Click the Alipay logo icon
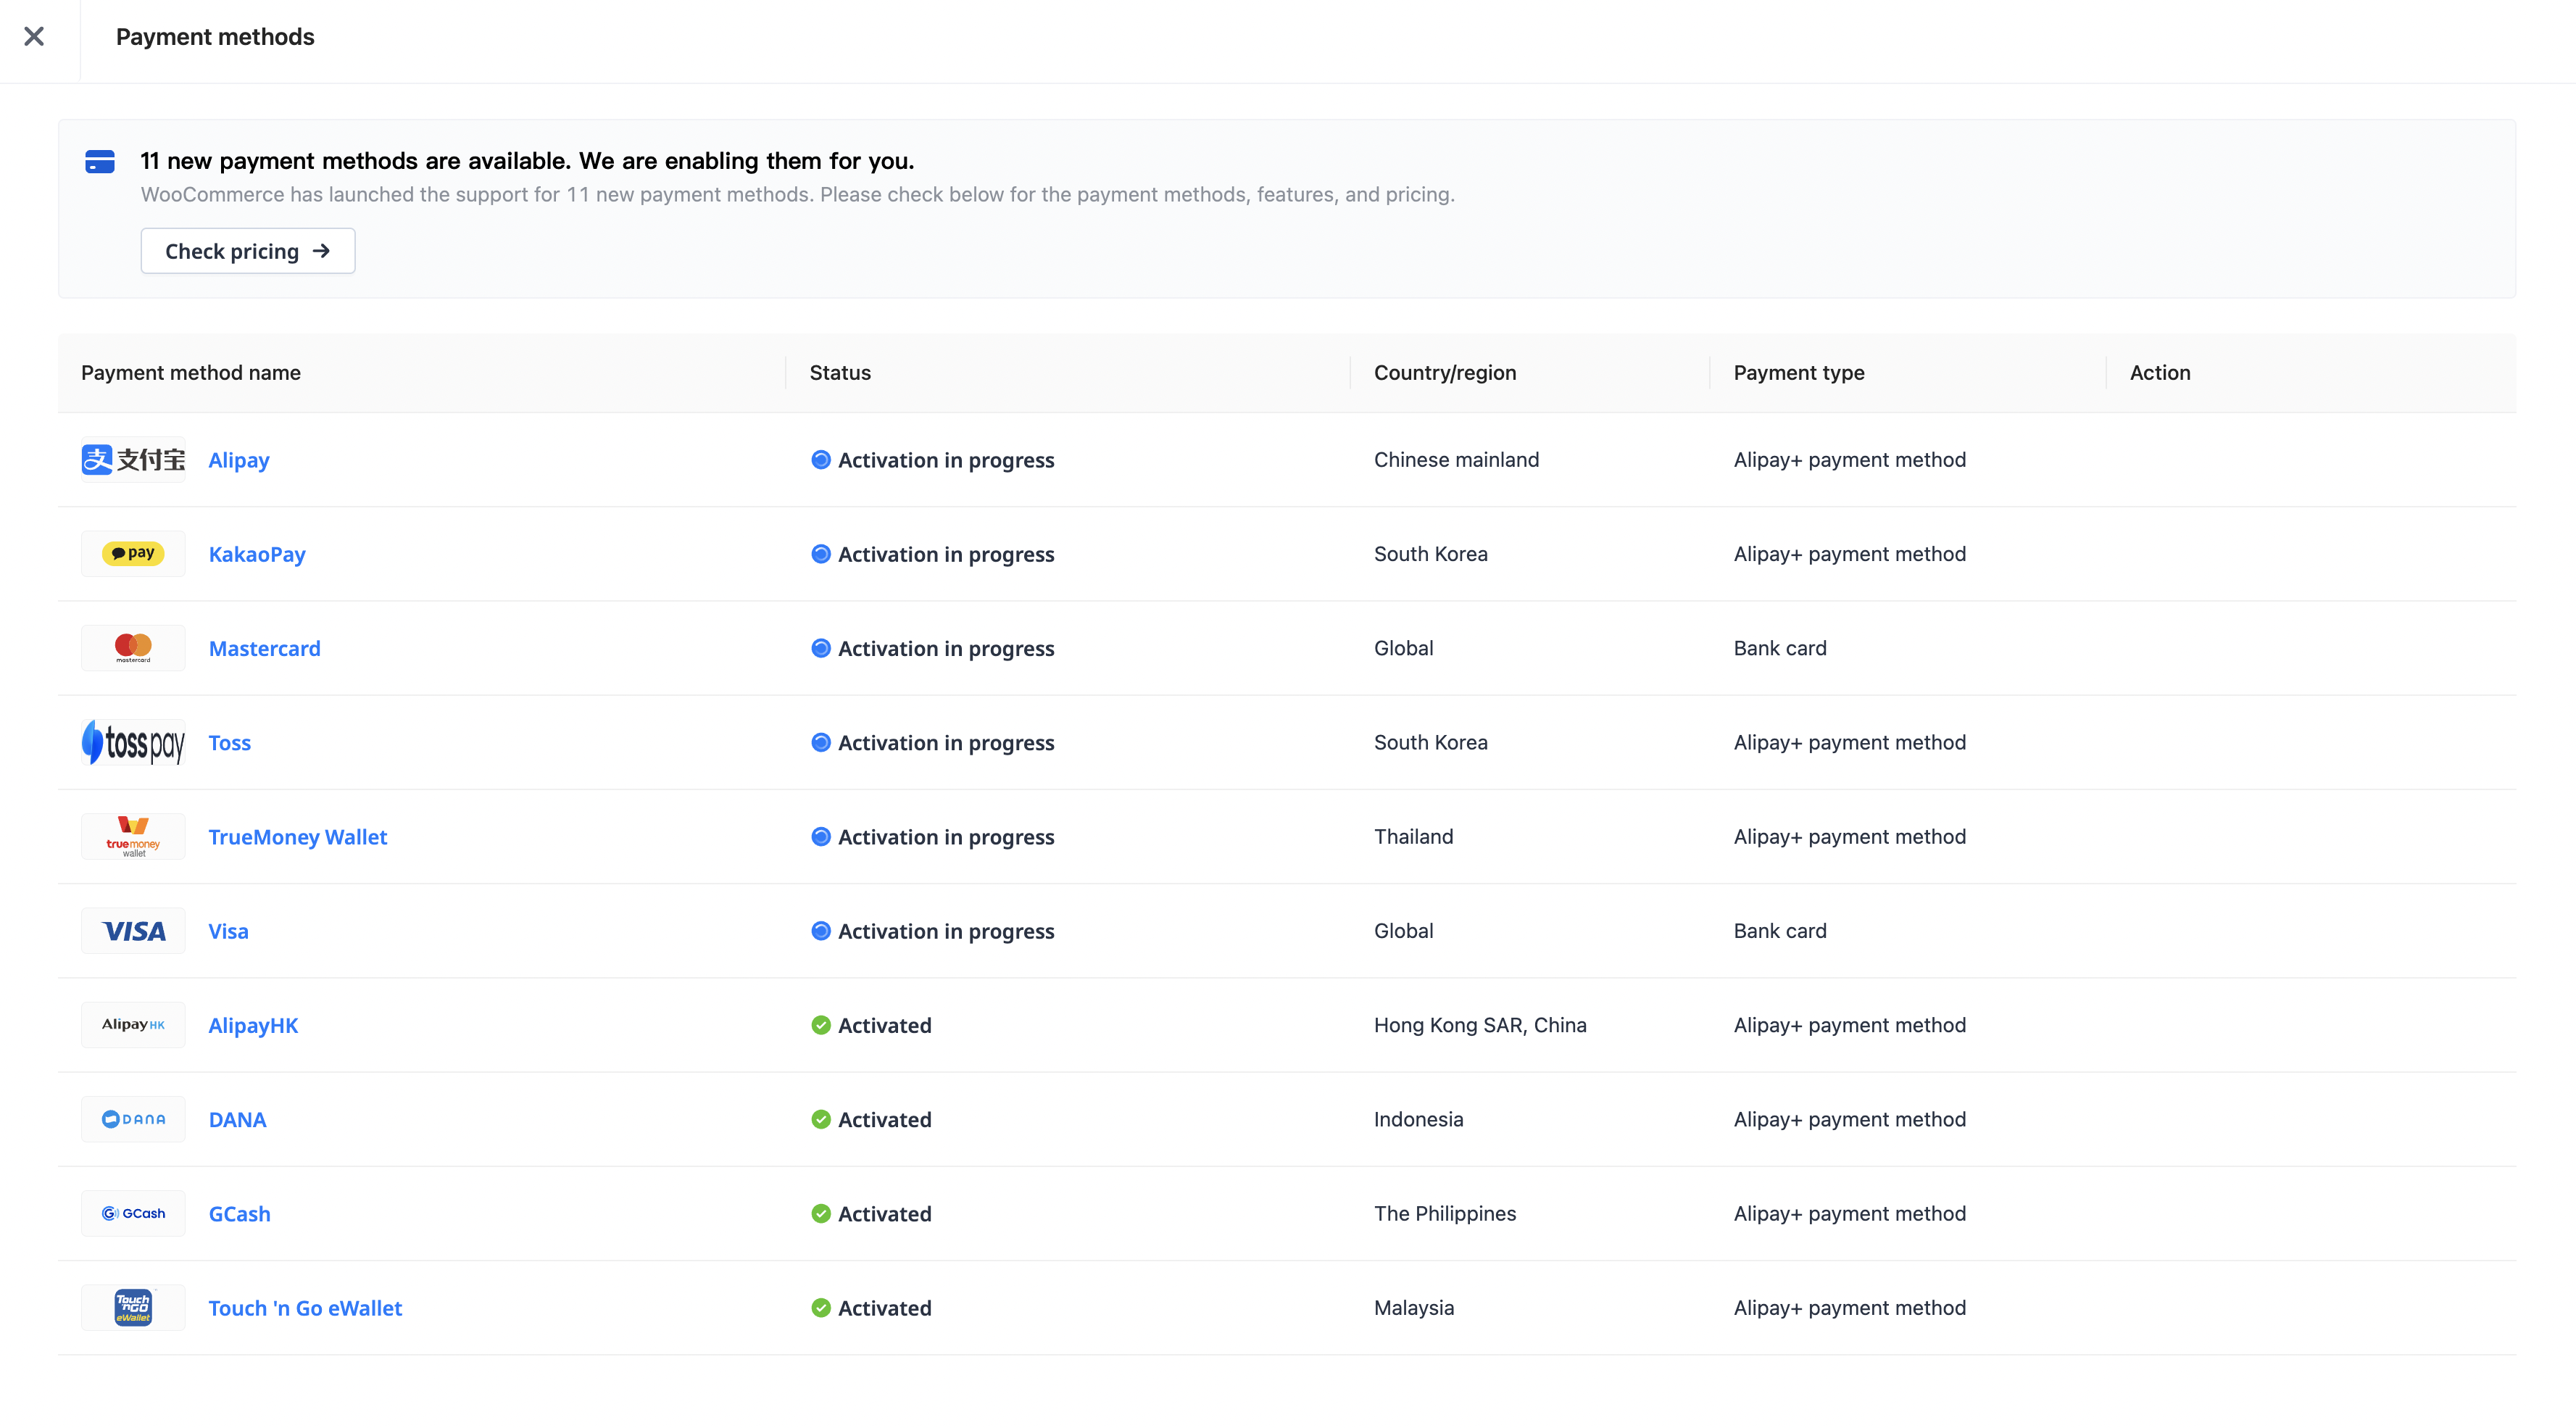The width and height of the screenshot is (2576, 1428). point(133,460)
